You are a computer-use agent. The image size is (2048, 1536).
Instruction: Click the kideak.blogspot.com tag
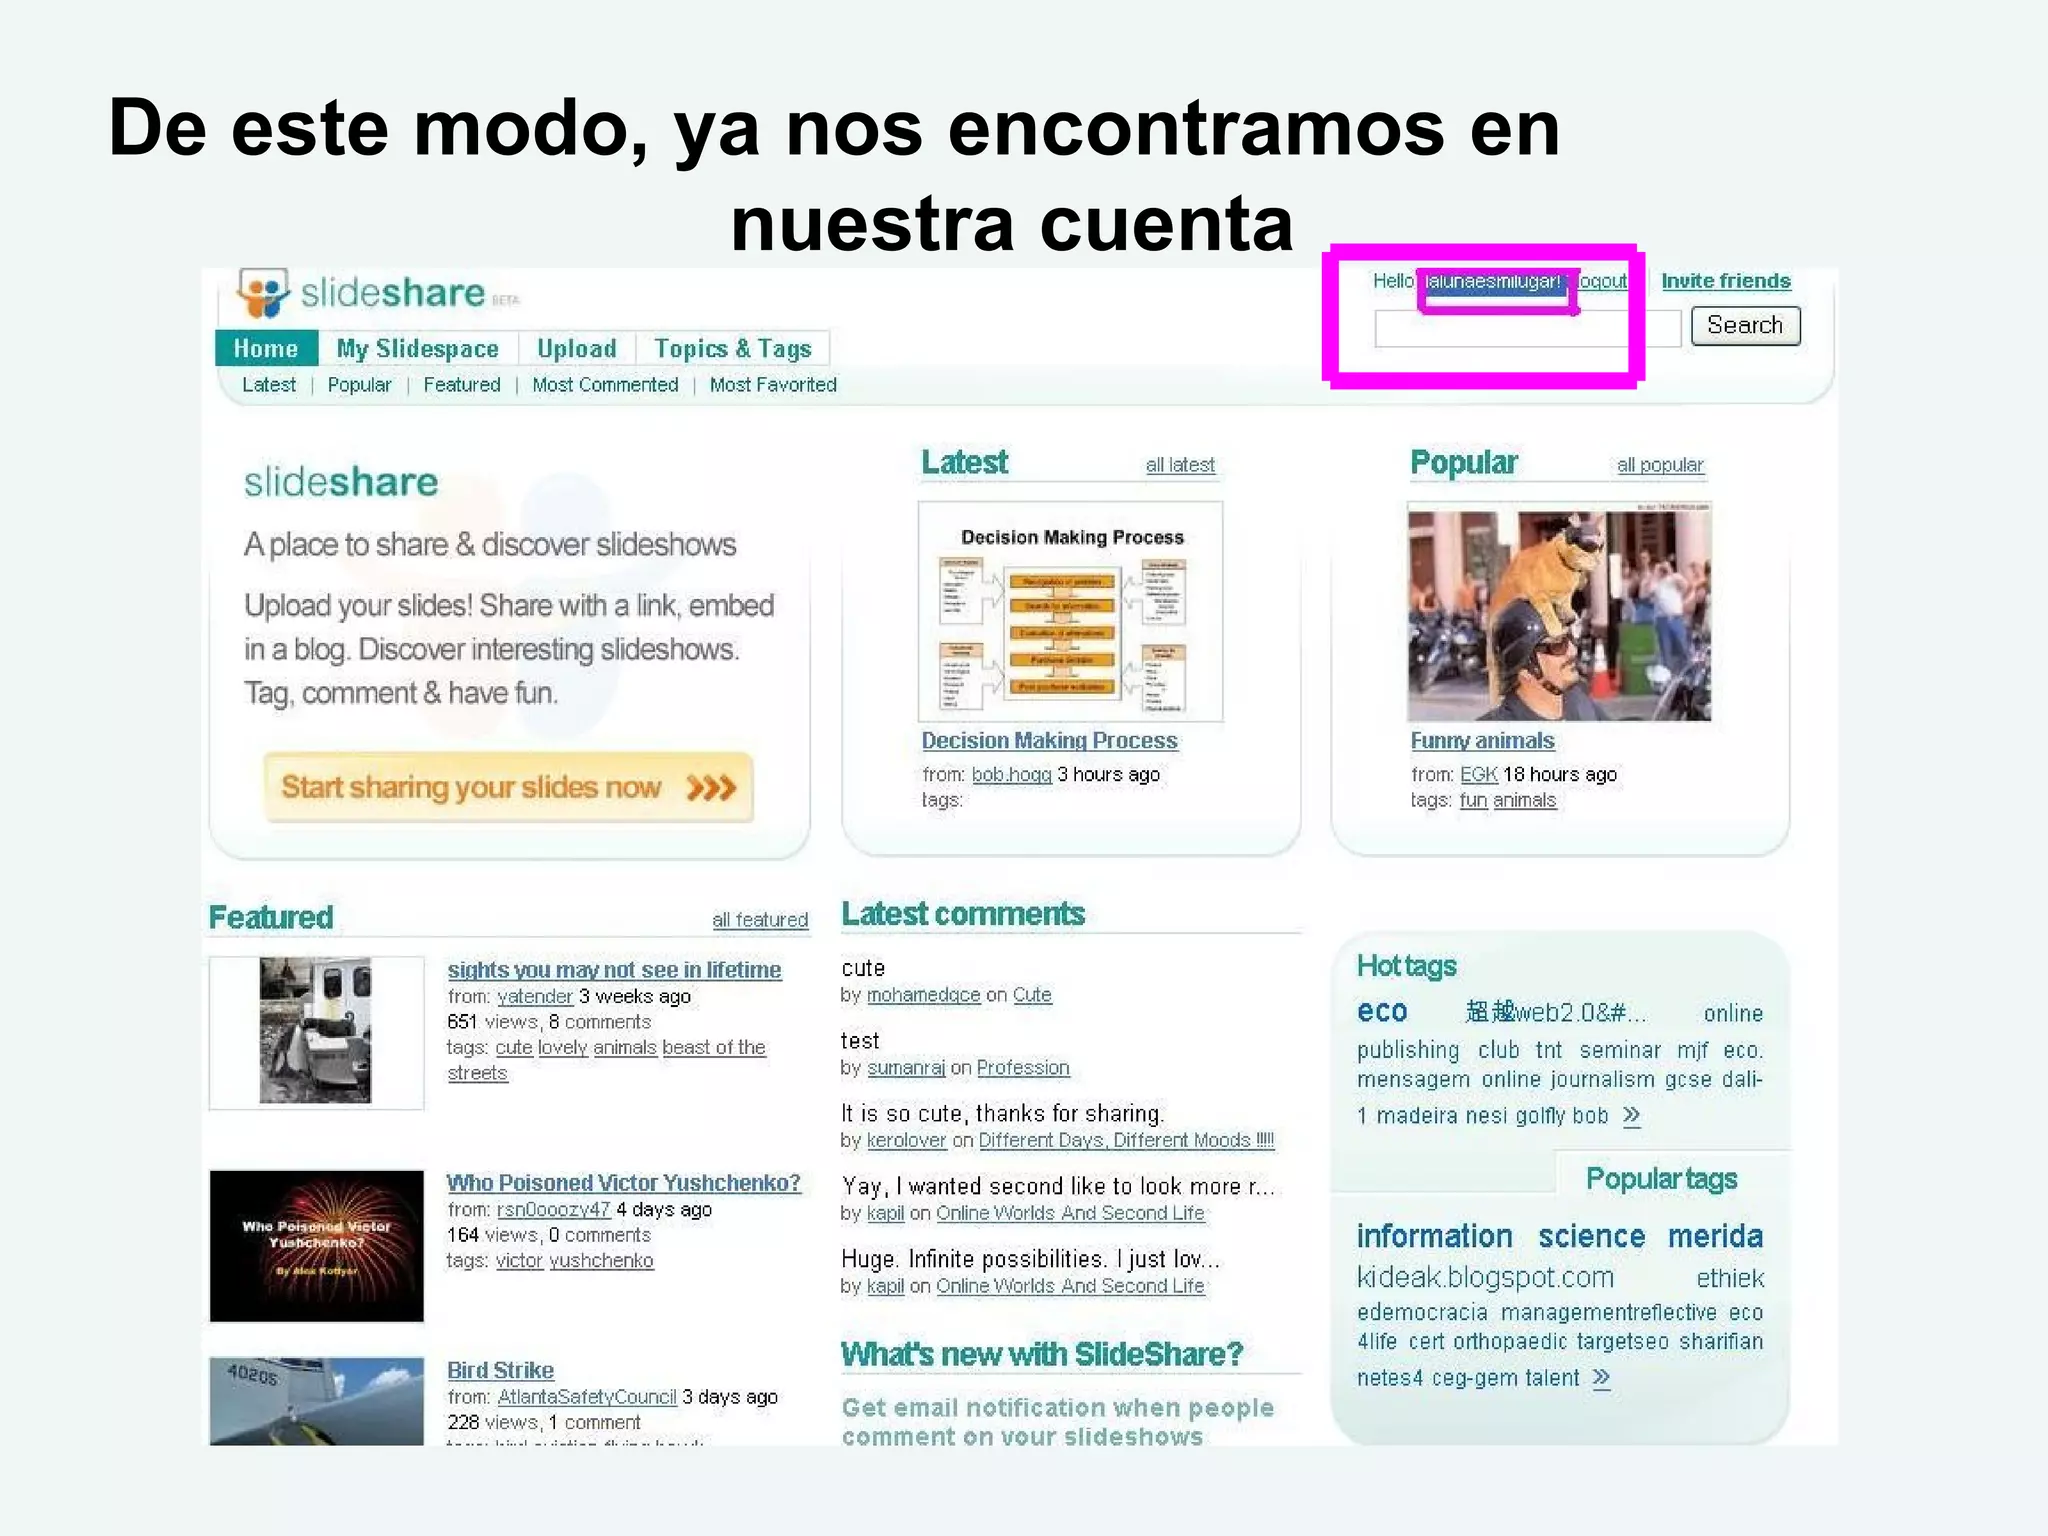pyautogui.click(x=1485, y=1278)
